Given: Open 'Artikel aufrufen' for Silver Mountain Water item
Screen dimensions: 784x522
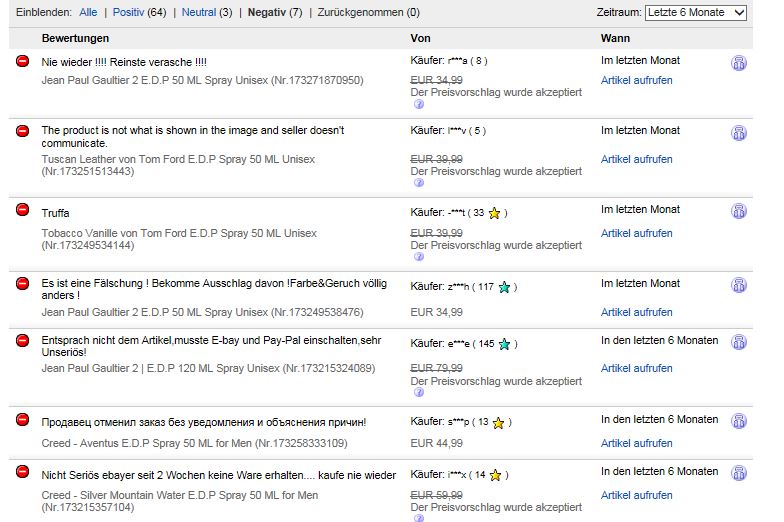Looking at the screenshot, I should [x=636, y=495].
